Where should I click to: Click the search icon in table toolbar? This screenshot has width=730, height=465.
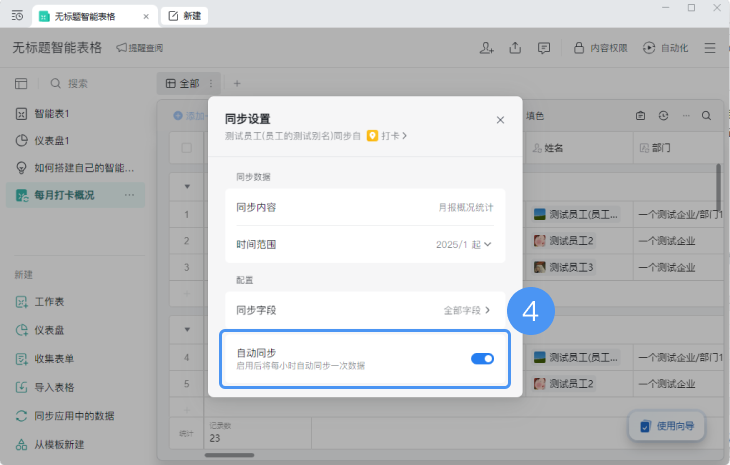(x=706, y=115)
